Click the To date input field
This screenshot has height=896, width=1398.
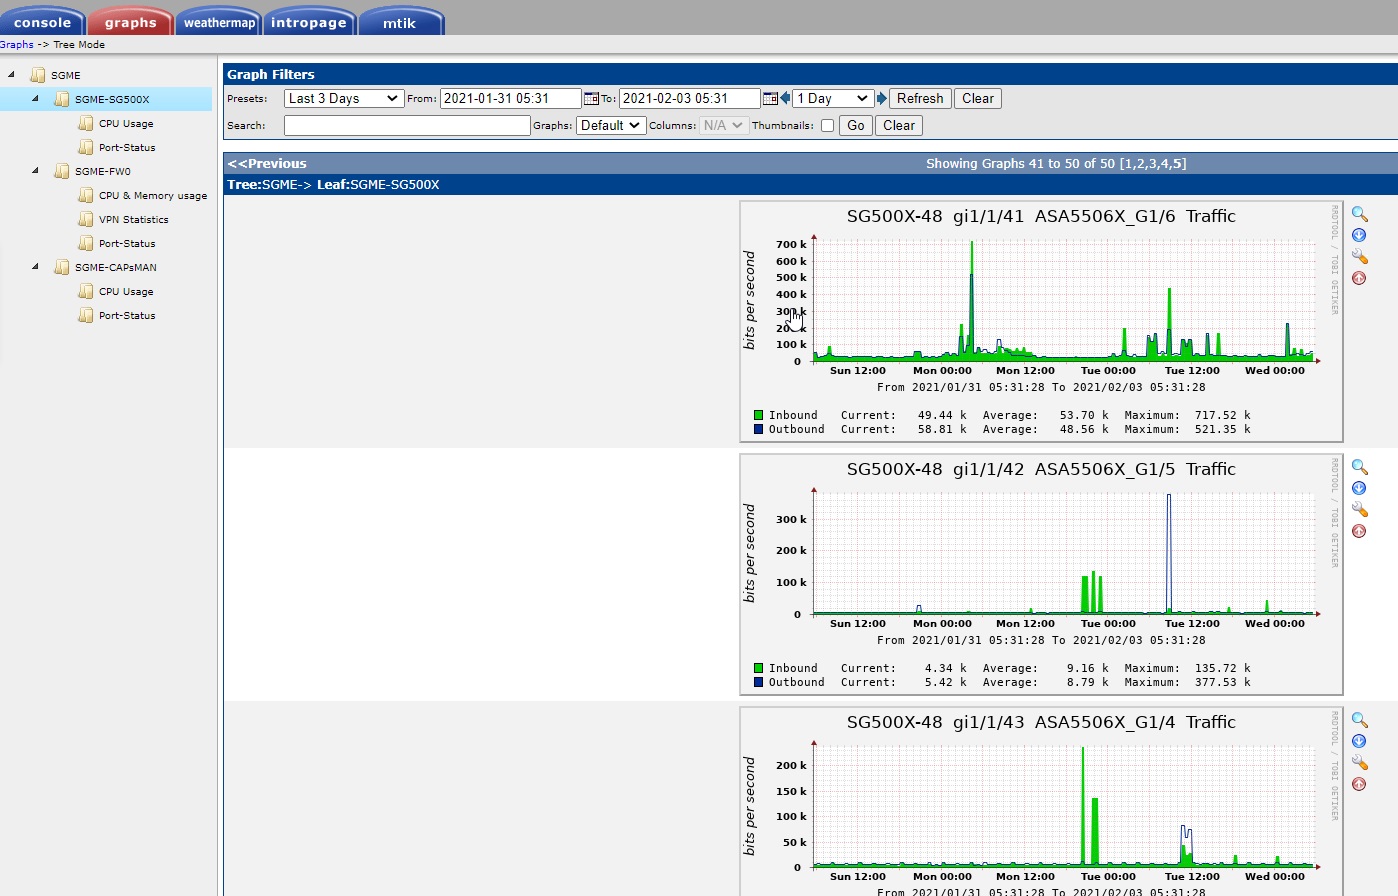click(690, 98)
